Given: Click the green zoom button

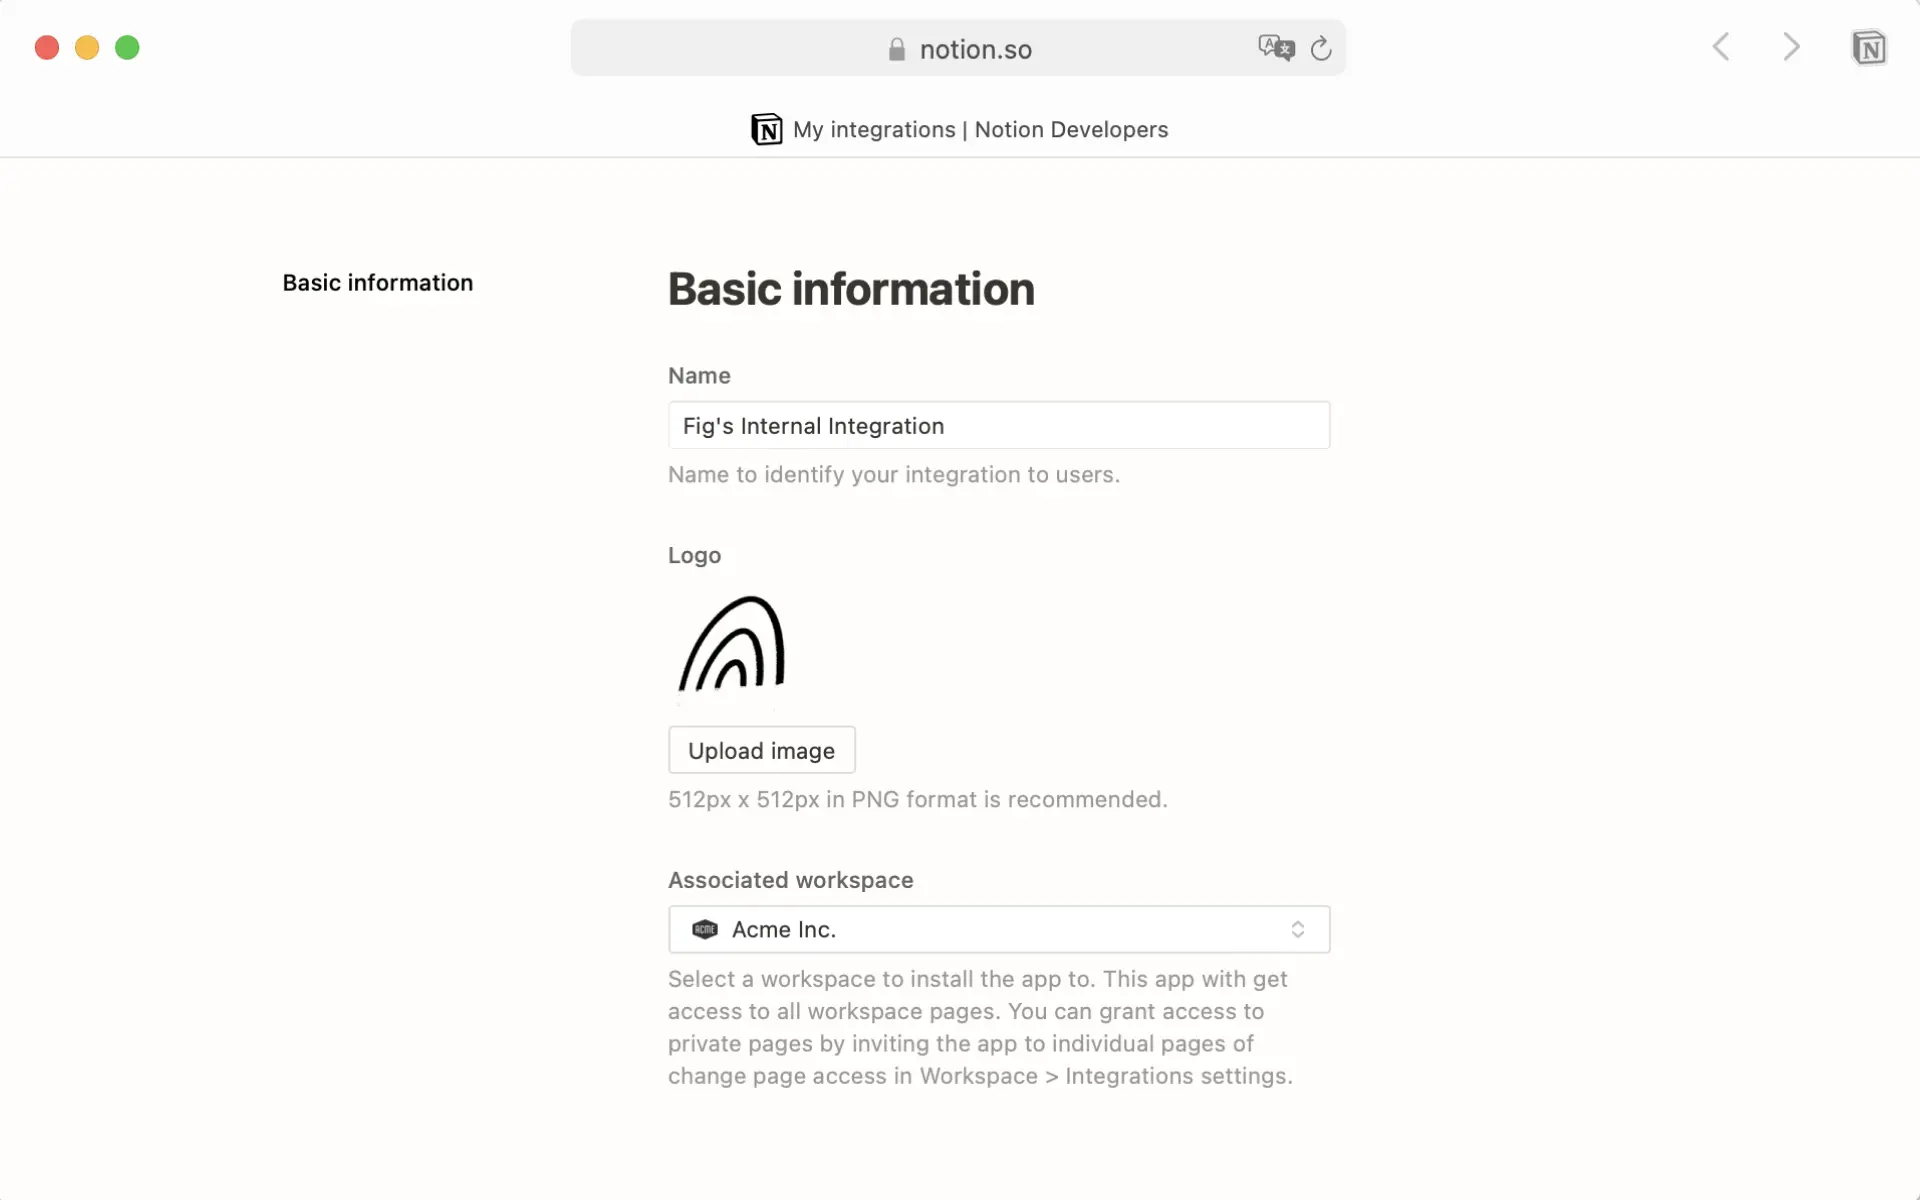Looking at the screenshot, I should coord(127,47).
